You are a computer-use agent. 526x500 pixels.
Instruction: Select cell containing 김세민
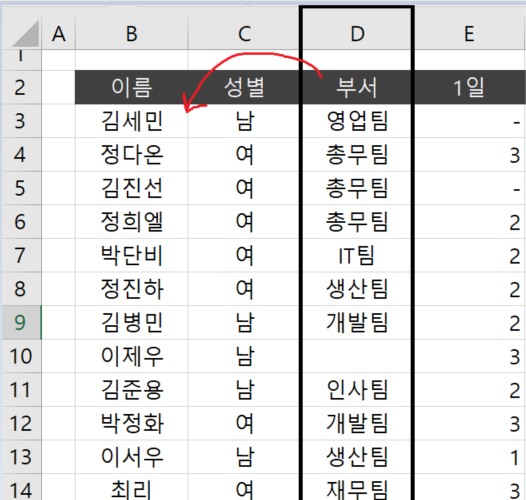(x=132, y=121)
